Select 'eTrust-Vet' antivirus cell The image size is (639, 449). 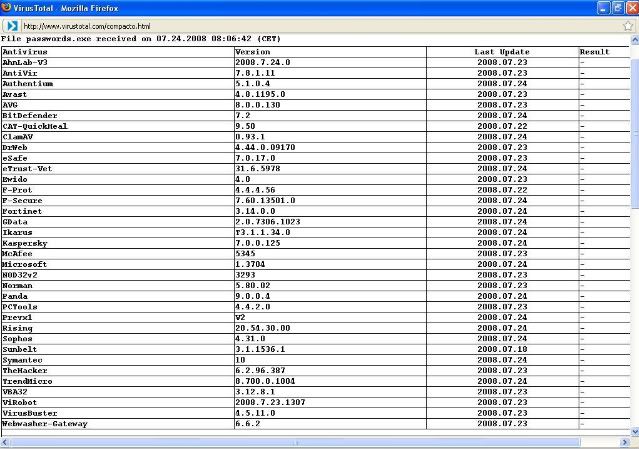tap(118, 168)
